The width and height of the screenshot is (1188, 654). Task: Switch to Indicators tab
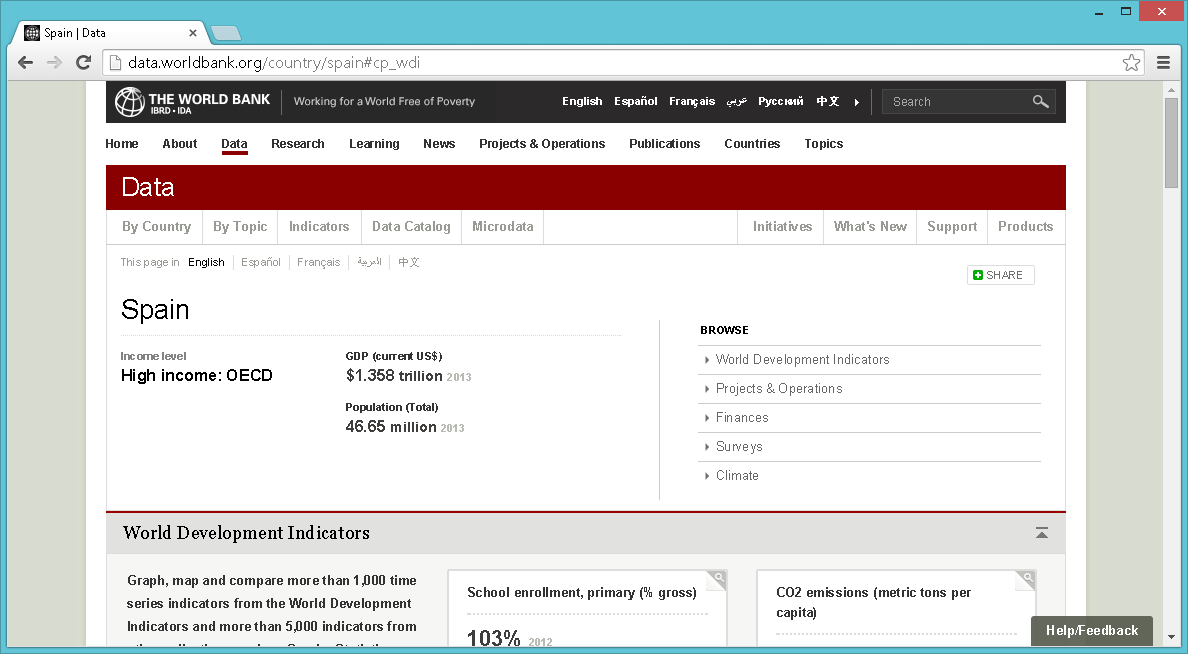[319, 227]
